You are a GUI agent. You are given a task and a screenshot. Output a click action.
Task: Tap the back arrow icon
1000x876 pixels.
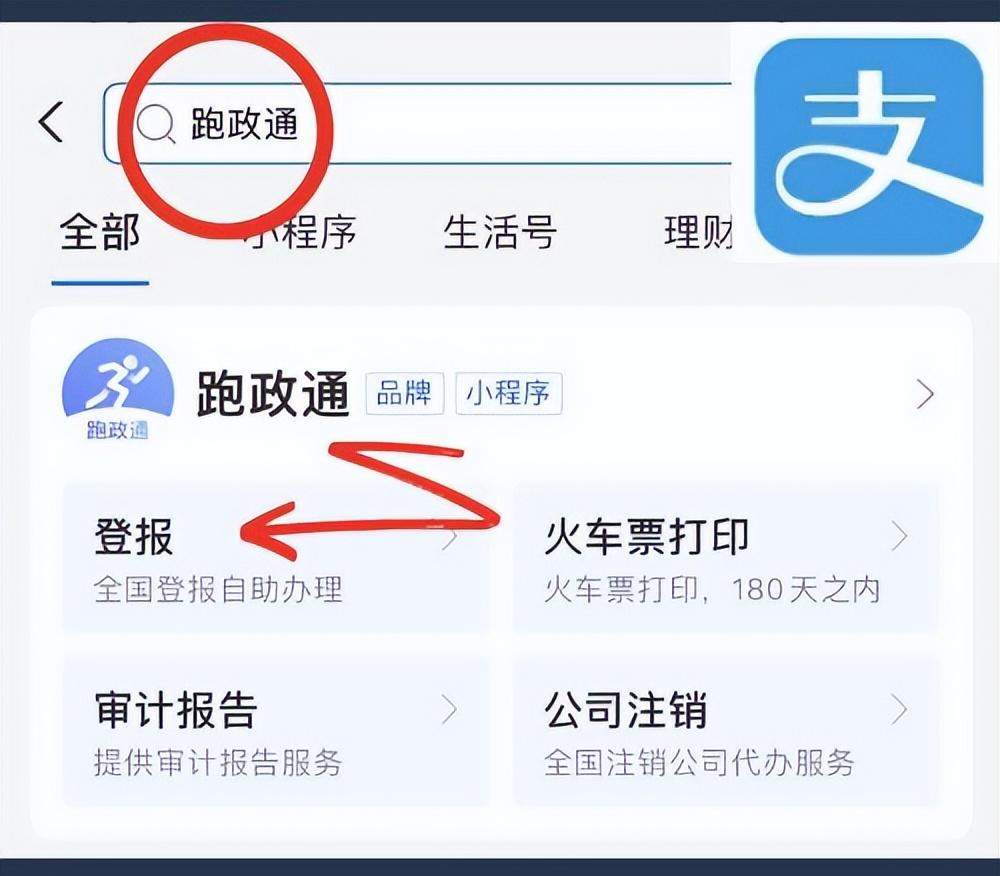point(52,121)
